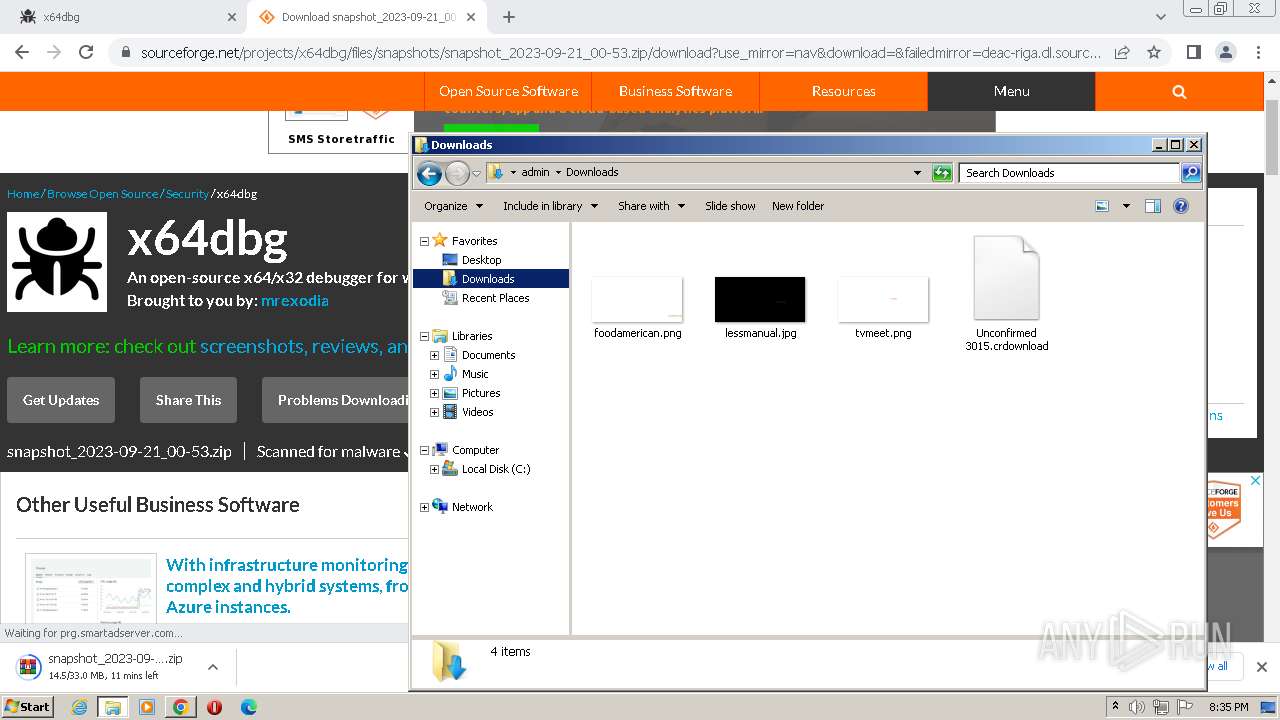Open the browser side panel icon
1280x720 pixels.
click(1193, 52)
